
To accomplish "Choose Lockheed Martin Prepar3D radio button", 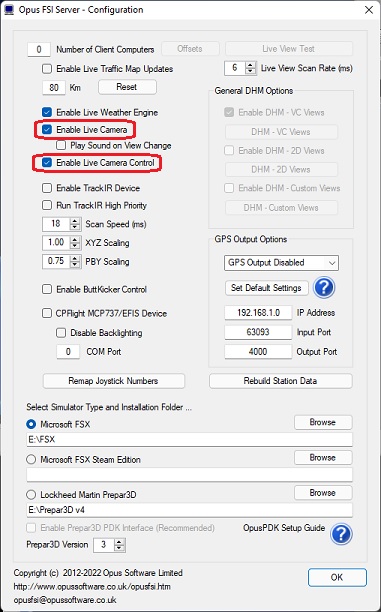I will (31, 495).
